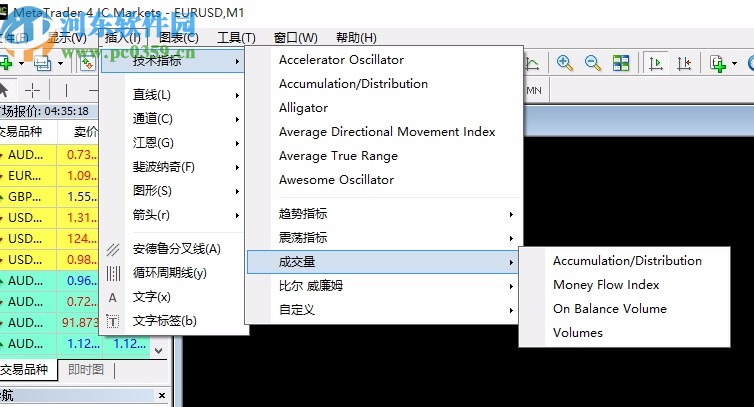Choose Accelerator Oscillator indicator

pos(341,60)
